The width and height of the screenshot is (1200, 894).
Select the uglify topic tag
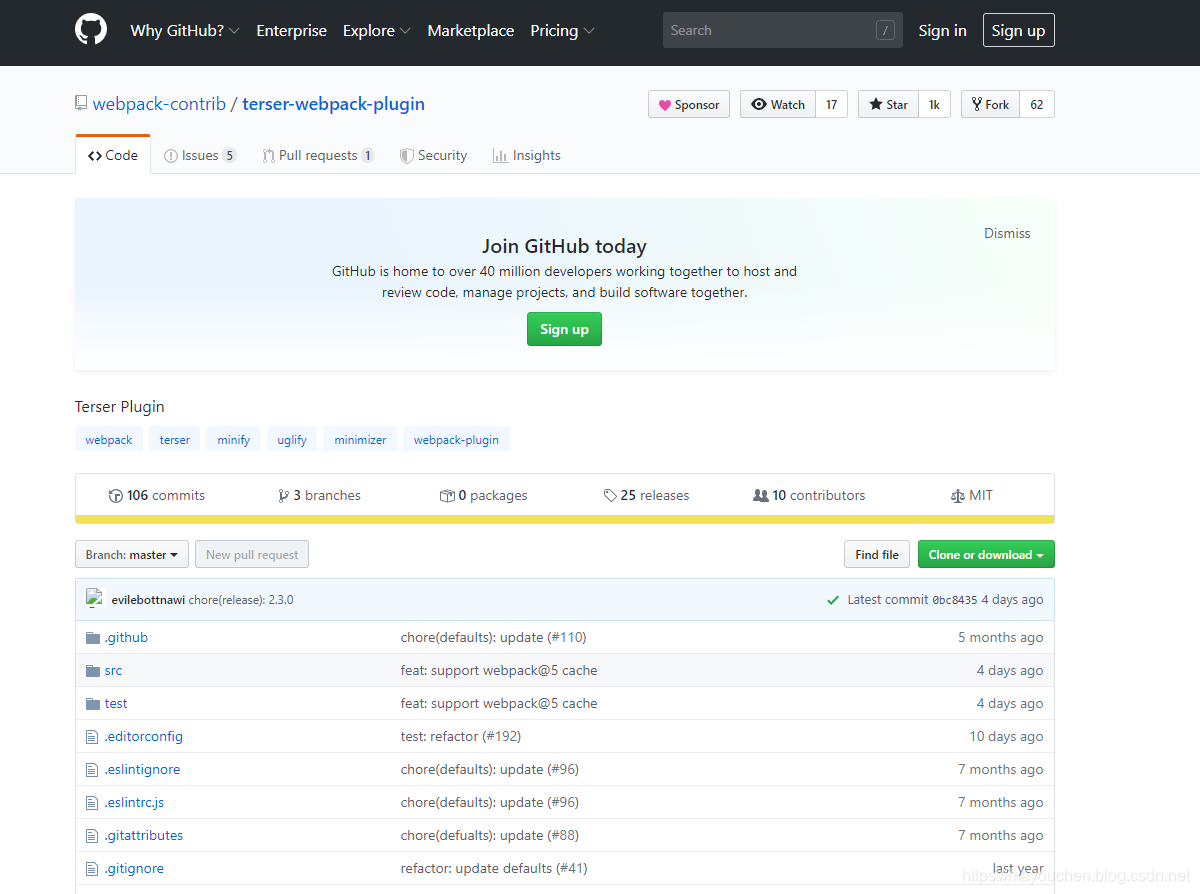click(x=292, y=439)
